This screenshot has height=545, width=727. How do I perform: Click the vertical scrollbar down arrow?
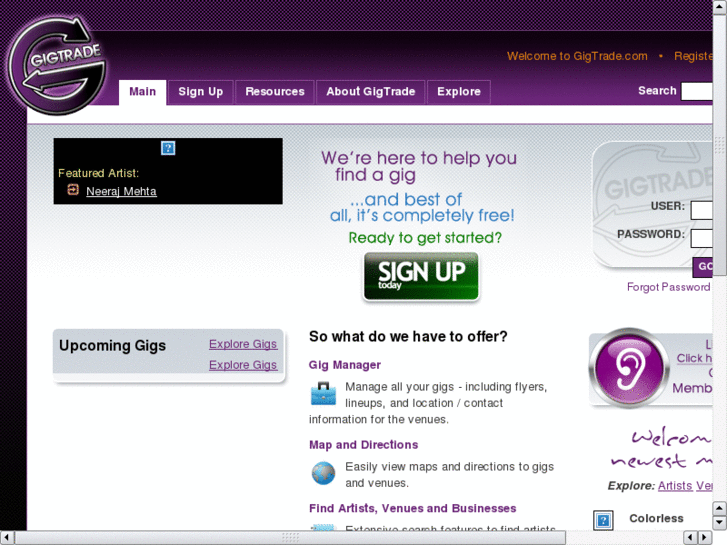point(720,522)
